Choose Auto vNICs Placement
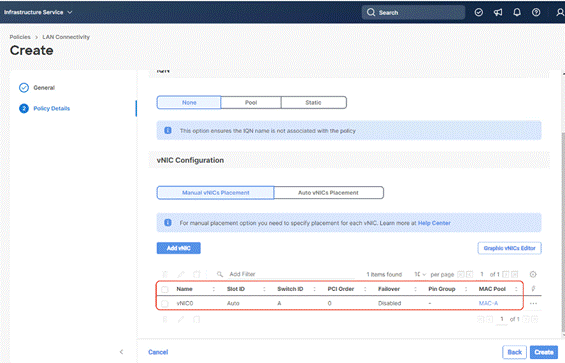 click(x=328, y=192)
